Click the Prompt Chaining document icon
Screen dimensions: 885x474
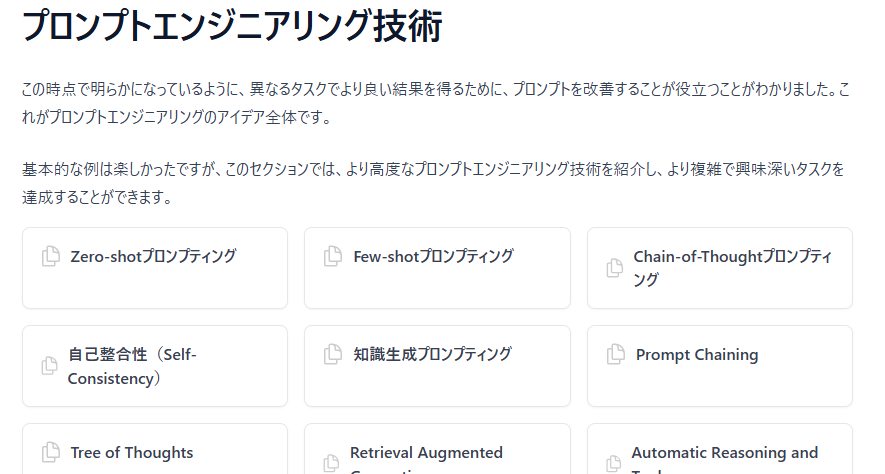pyautogui.click(x=615, y=355)
